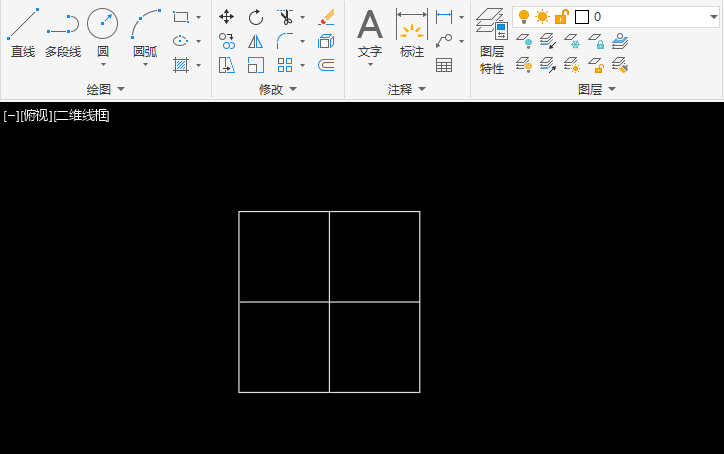Open linear dimension dropdown arrow
Screen dimensions: 724x454
point(461,18)
